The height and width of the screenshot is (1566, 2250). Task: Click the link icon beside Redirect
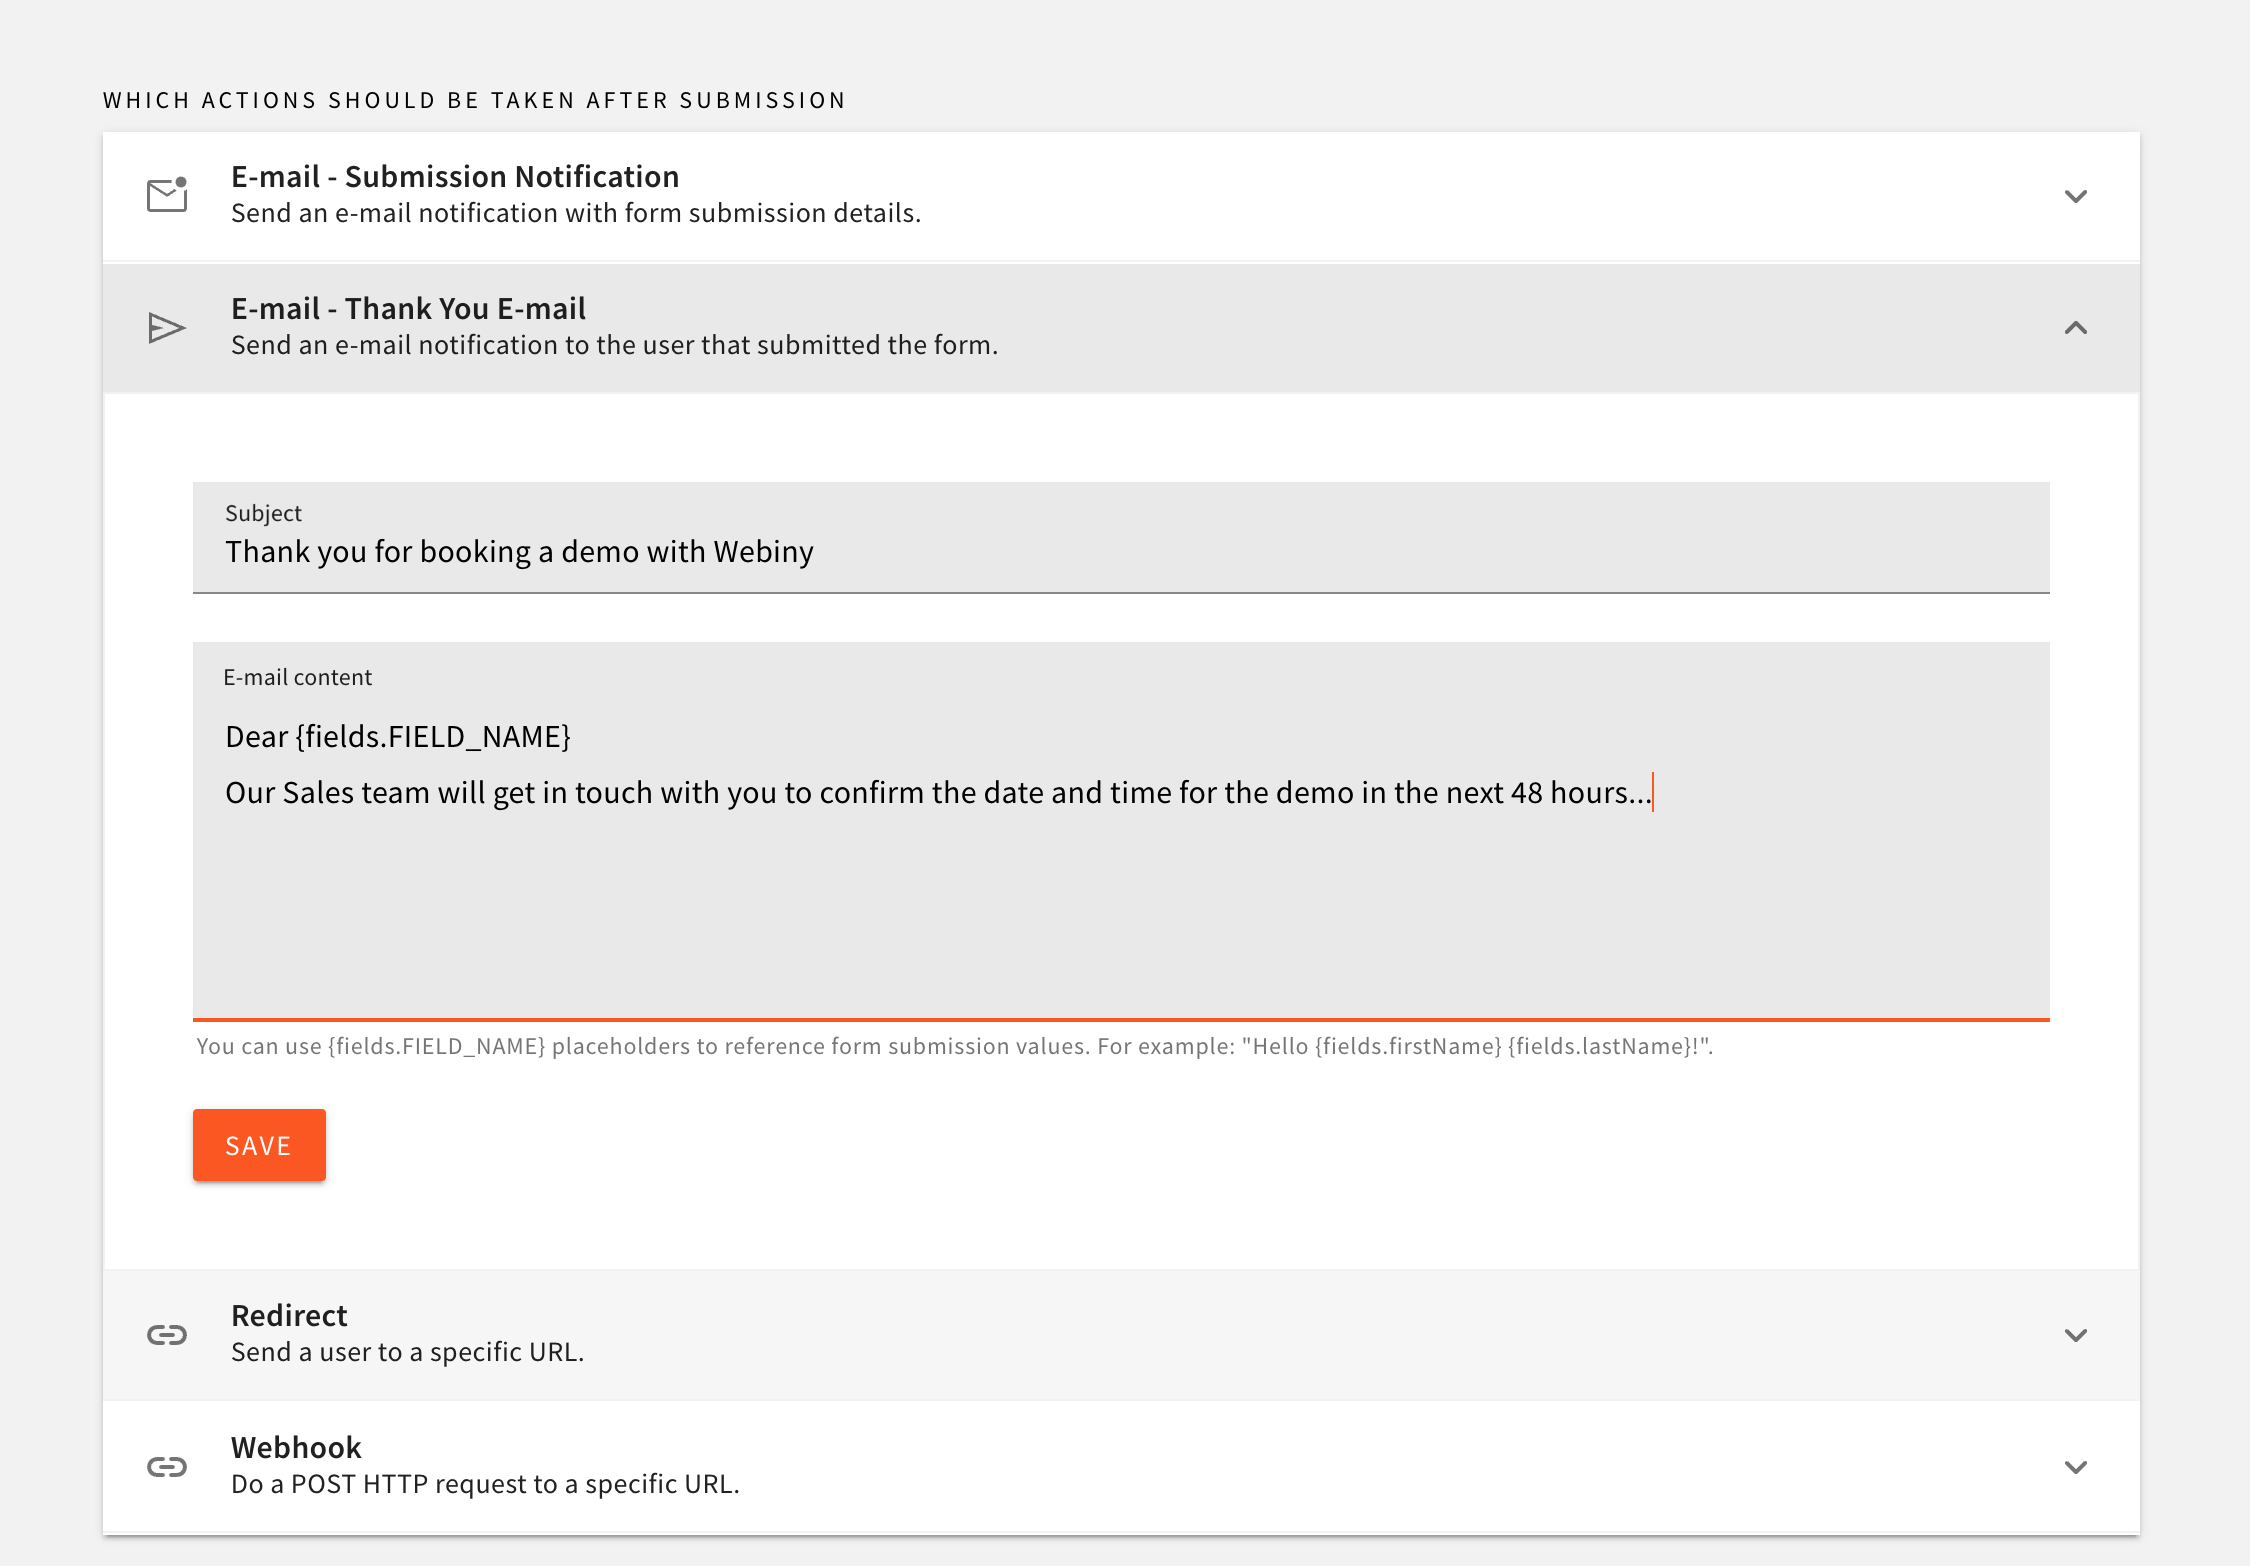(x=167, y=1335)
